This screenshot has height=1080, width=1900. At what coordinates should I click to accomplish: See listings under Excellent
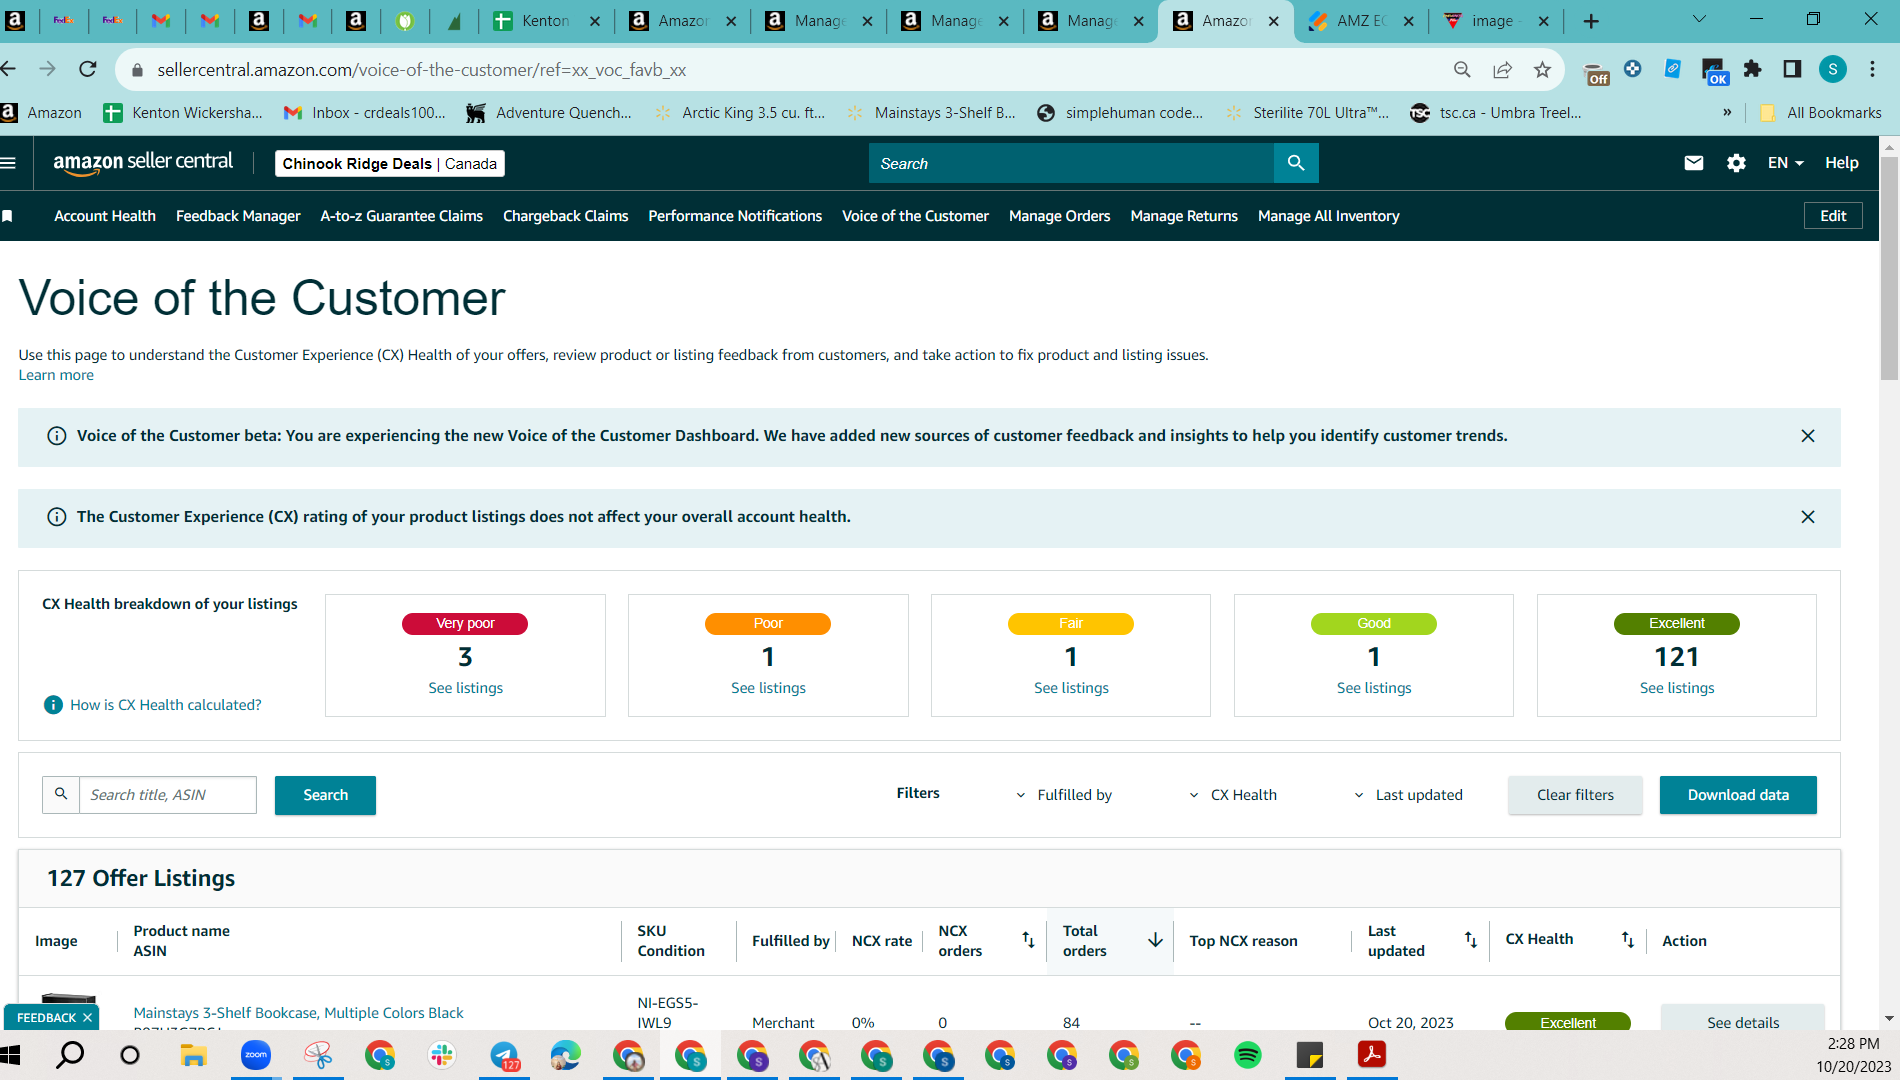(x=1677, y=688)
